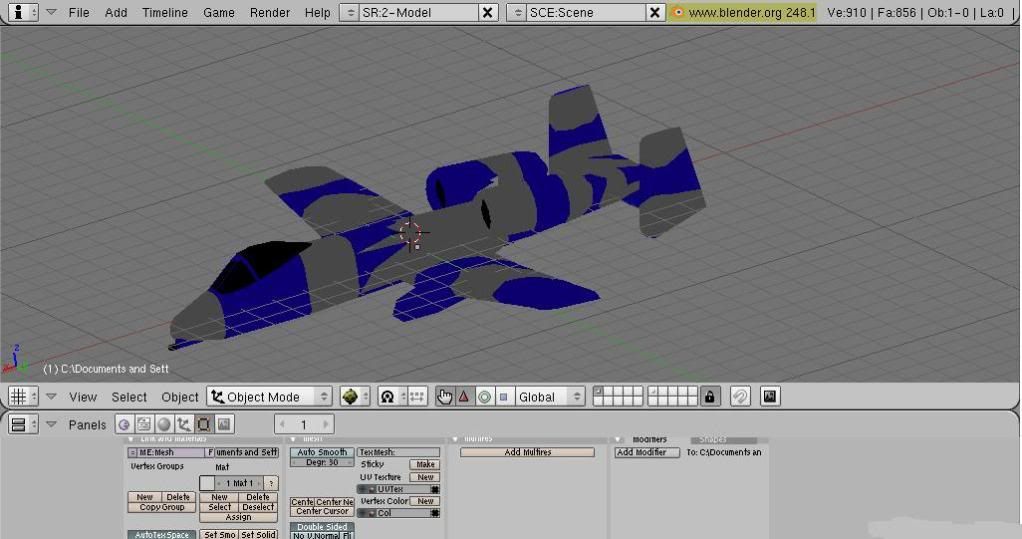Switch to the Editing context icon
The width and height of the screenshot is (1022, 539).
(203, 424)
